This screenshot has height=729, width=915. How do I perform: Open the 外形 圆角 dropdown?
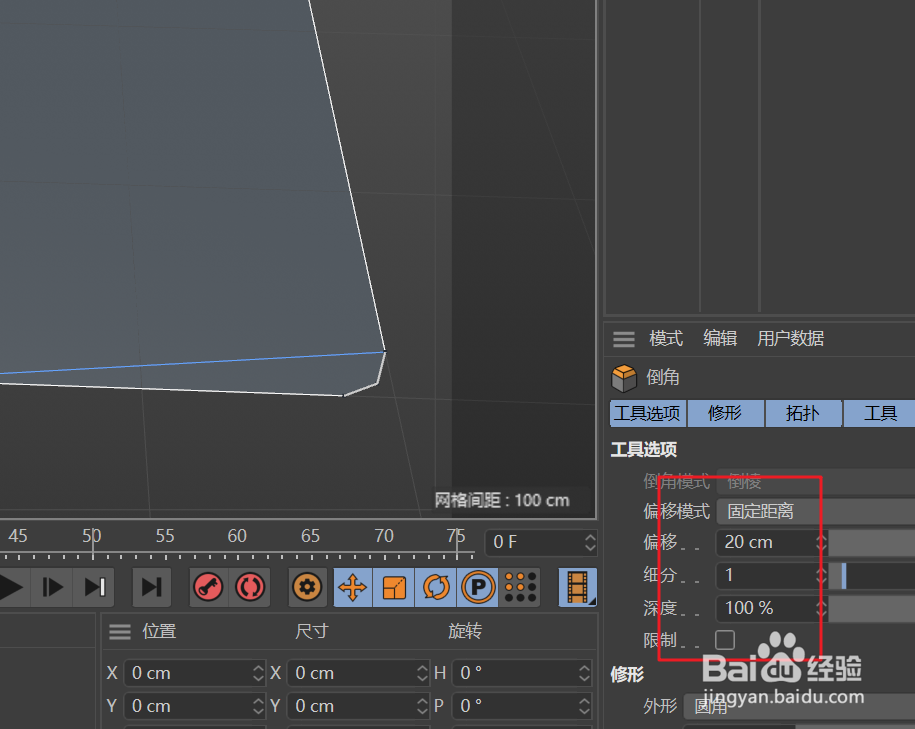point(740,706)
